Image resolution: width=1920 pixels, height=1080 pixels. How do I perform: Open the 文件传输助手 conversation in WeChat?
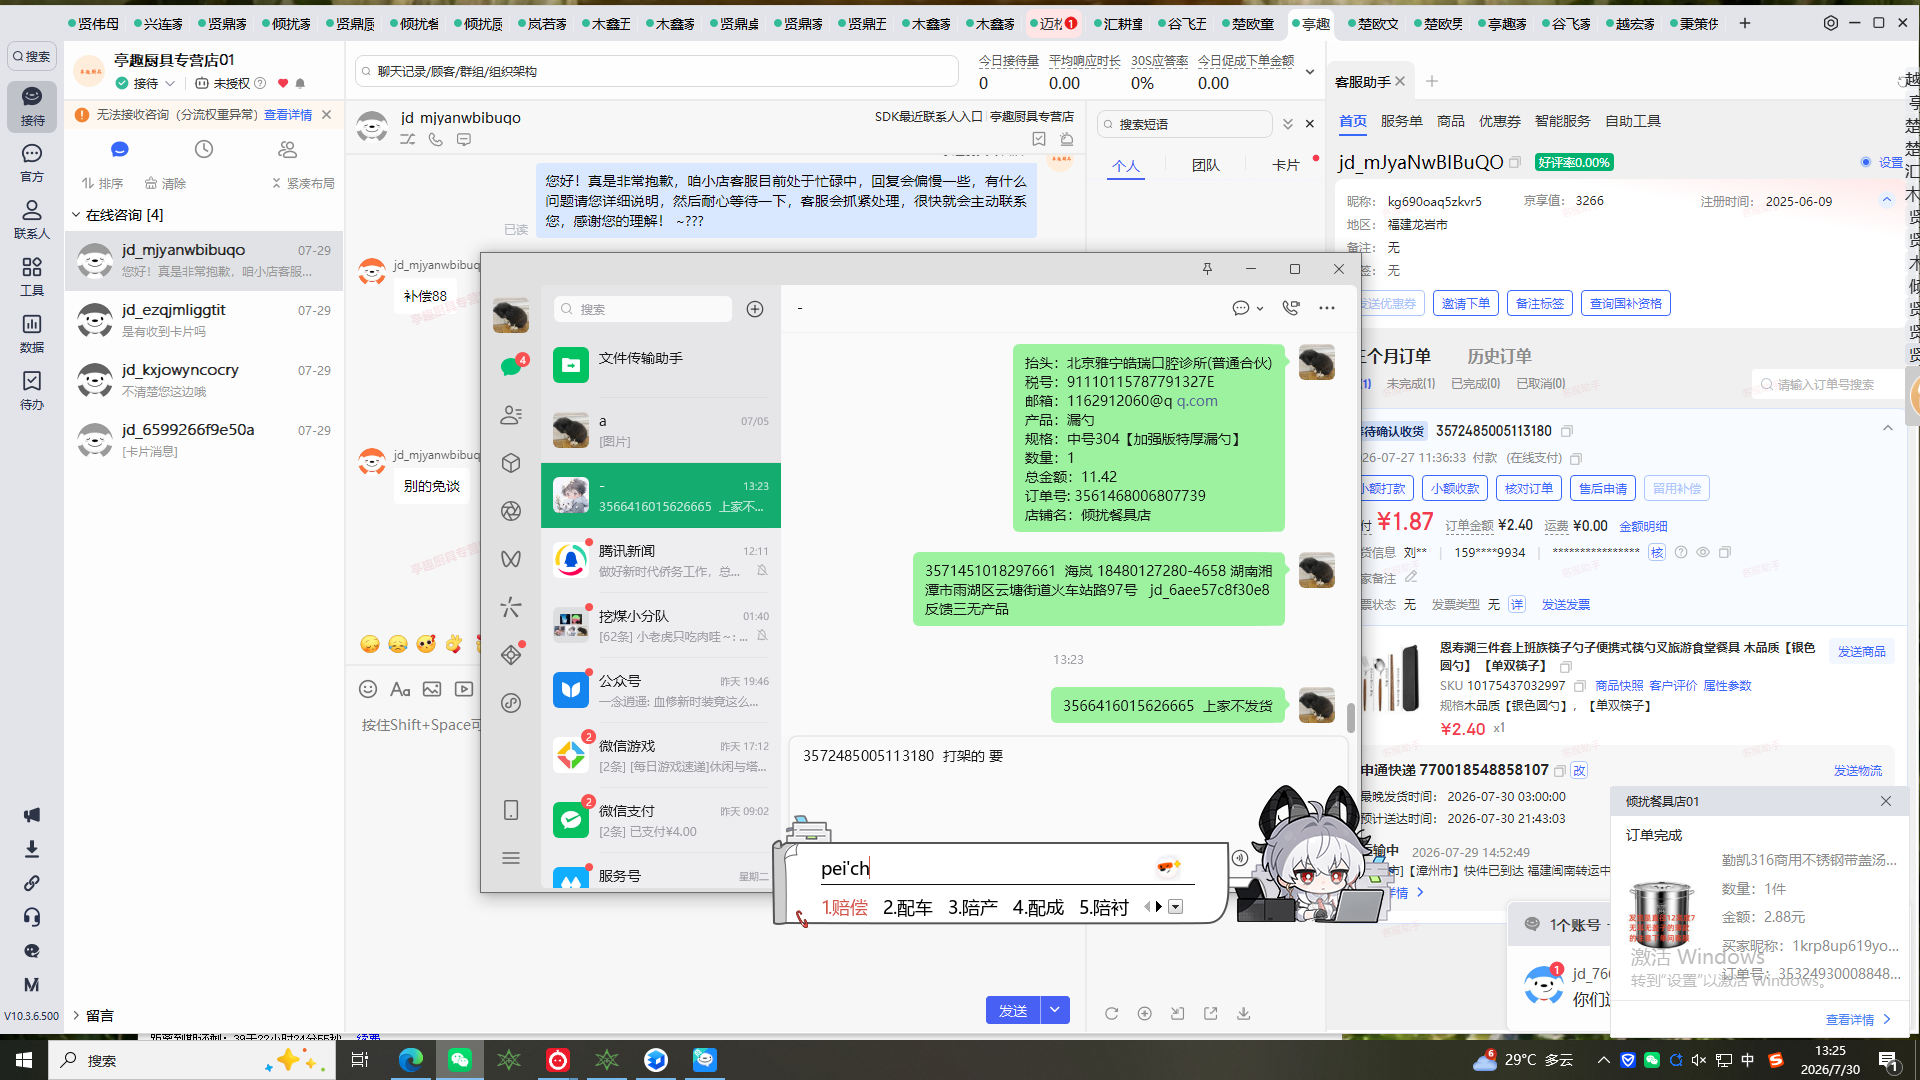pos(660,365)
